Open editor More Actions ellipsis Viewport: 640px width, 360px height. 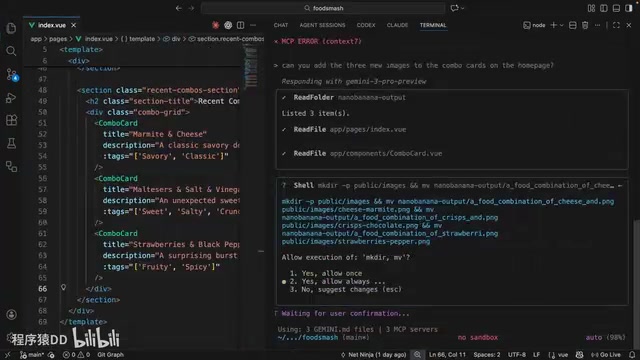click(253, 25)
